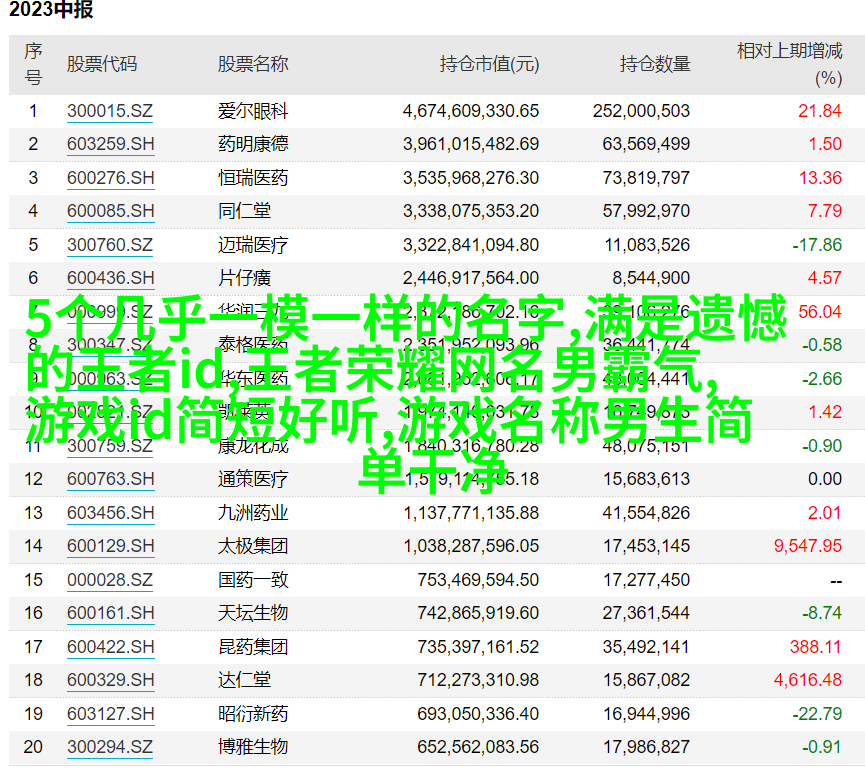Select stock name 恒瑞医药
The width and height of the screenshot is (865, 776).
[253, 178]
